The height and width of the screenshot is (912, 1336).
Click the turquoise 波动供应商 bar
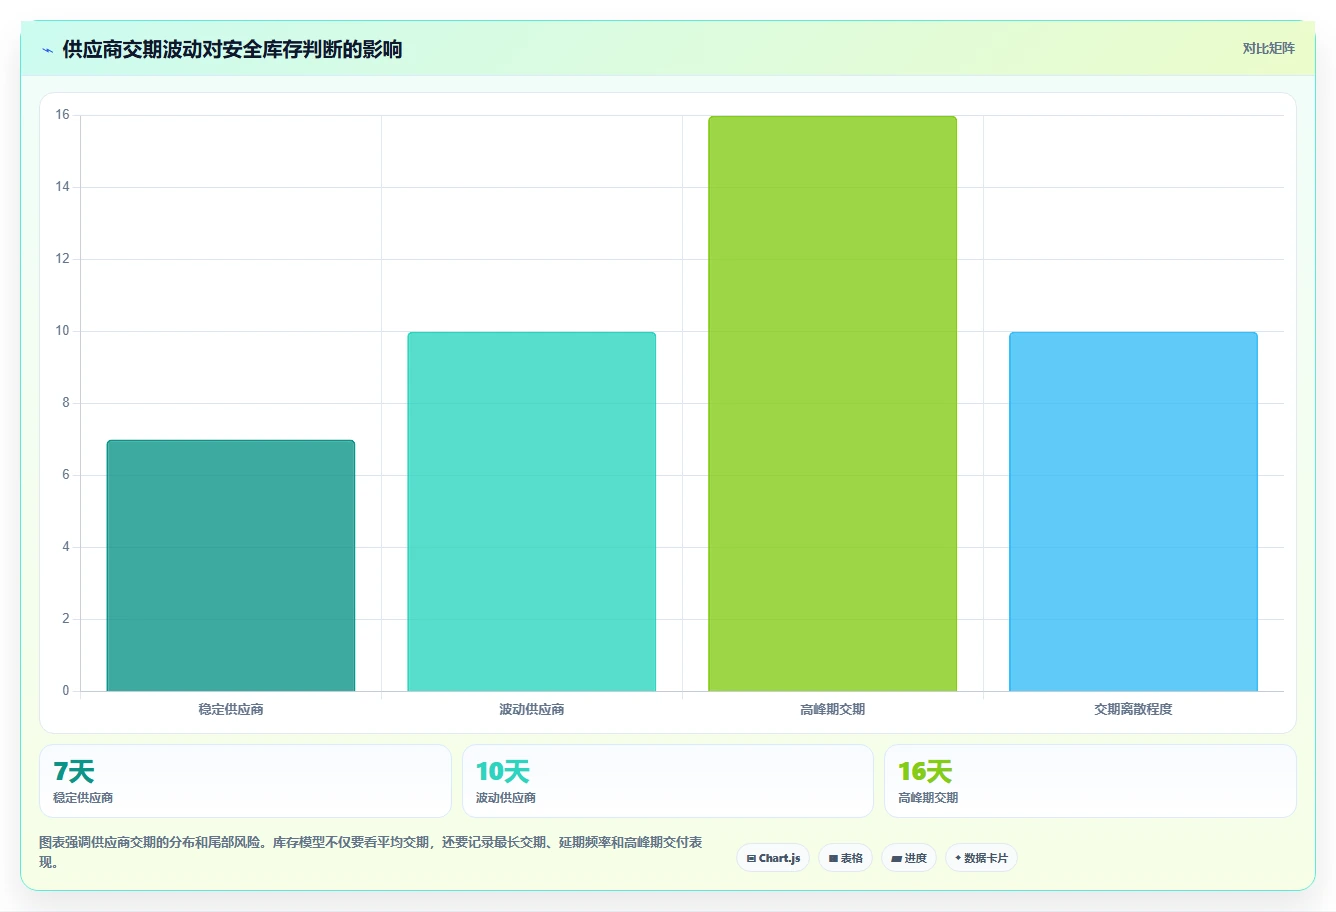pos(531,511)
